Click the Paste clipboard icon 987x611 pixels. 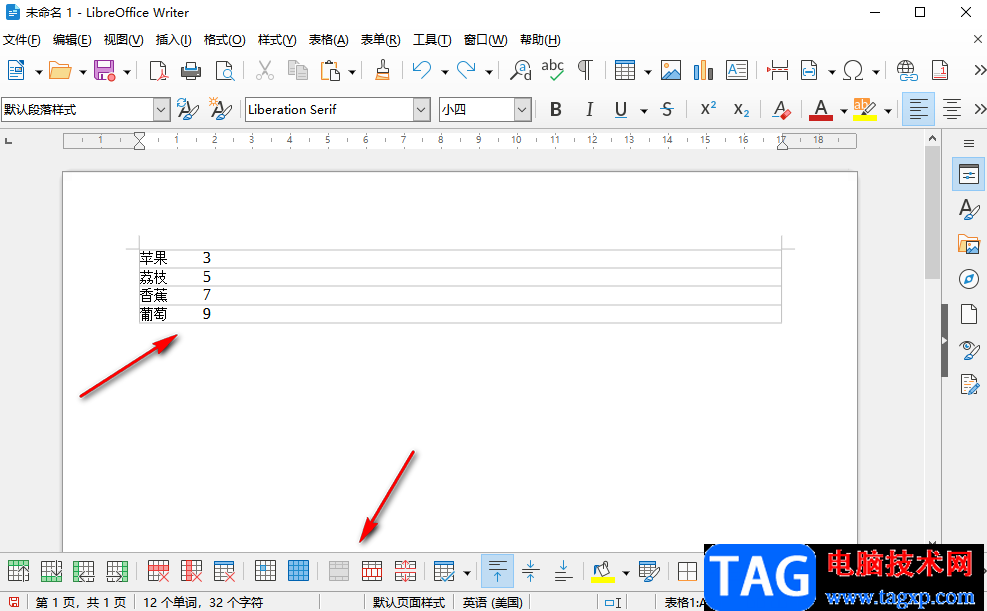pyautogui.click(x=330, y=70)
